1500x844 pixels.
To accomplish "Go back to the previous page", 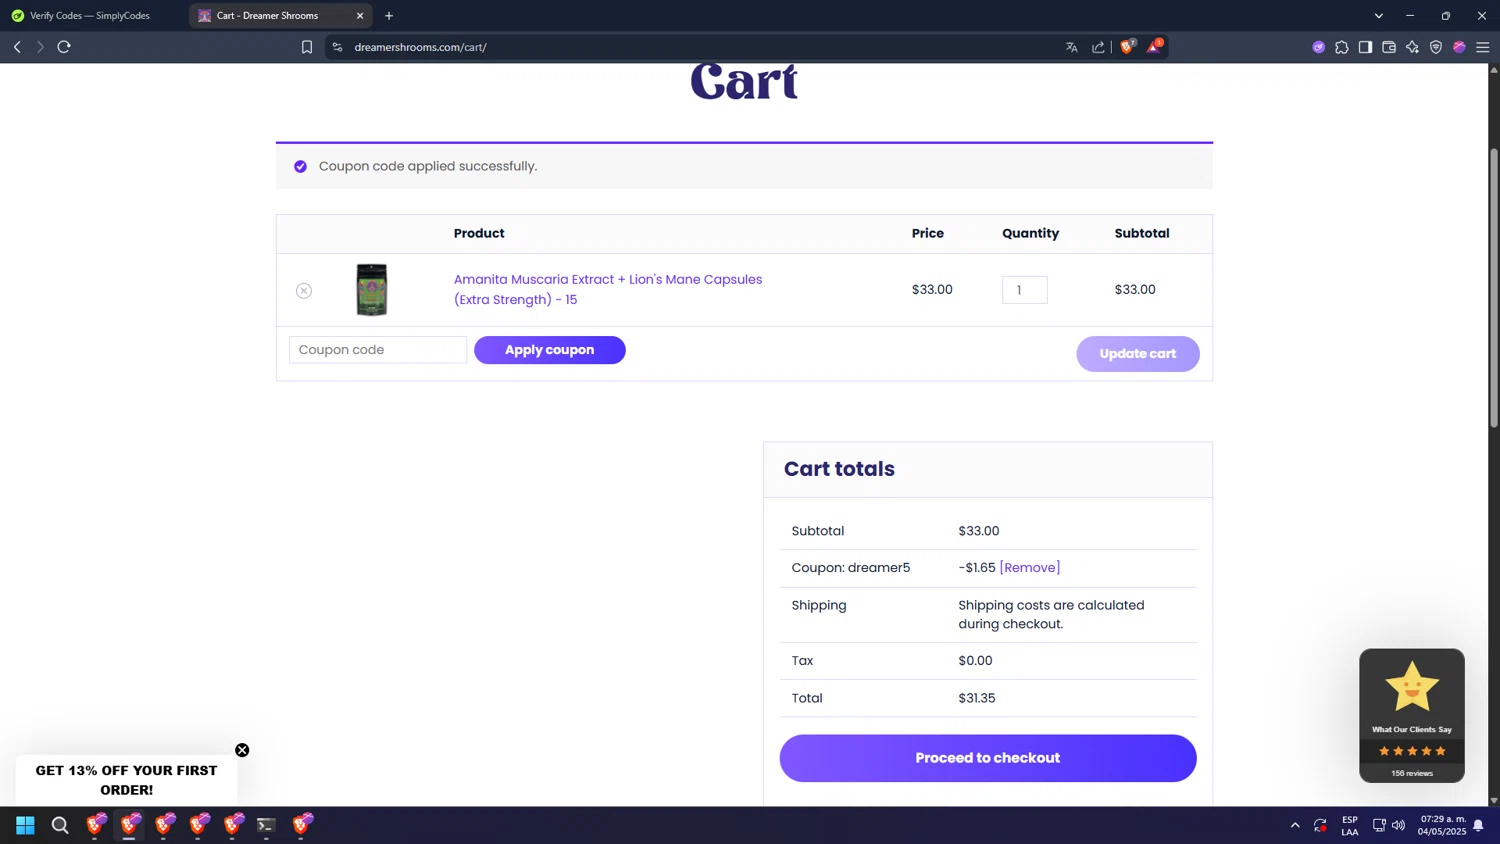I will pyautogui.click(x=17, y=47).
